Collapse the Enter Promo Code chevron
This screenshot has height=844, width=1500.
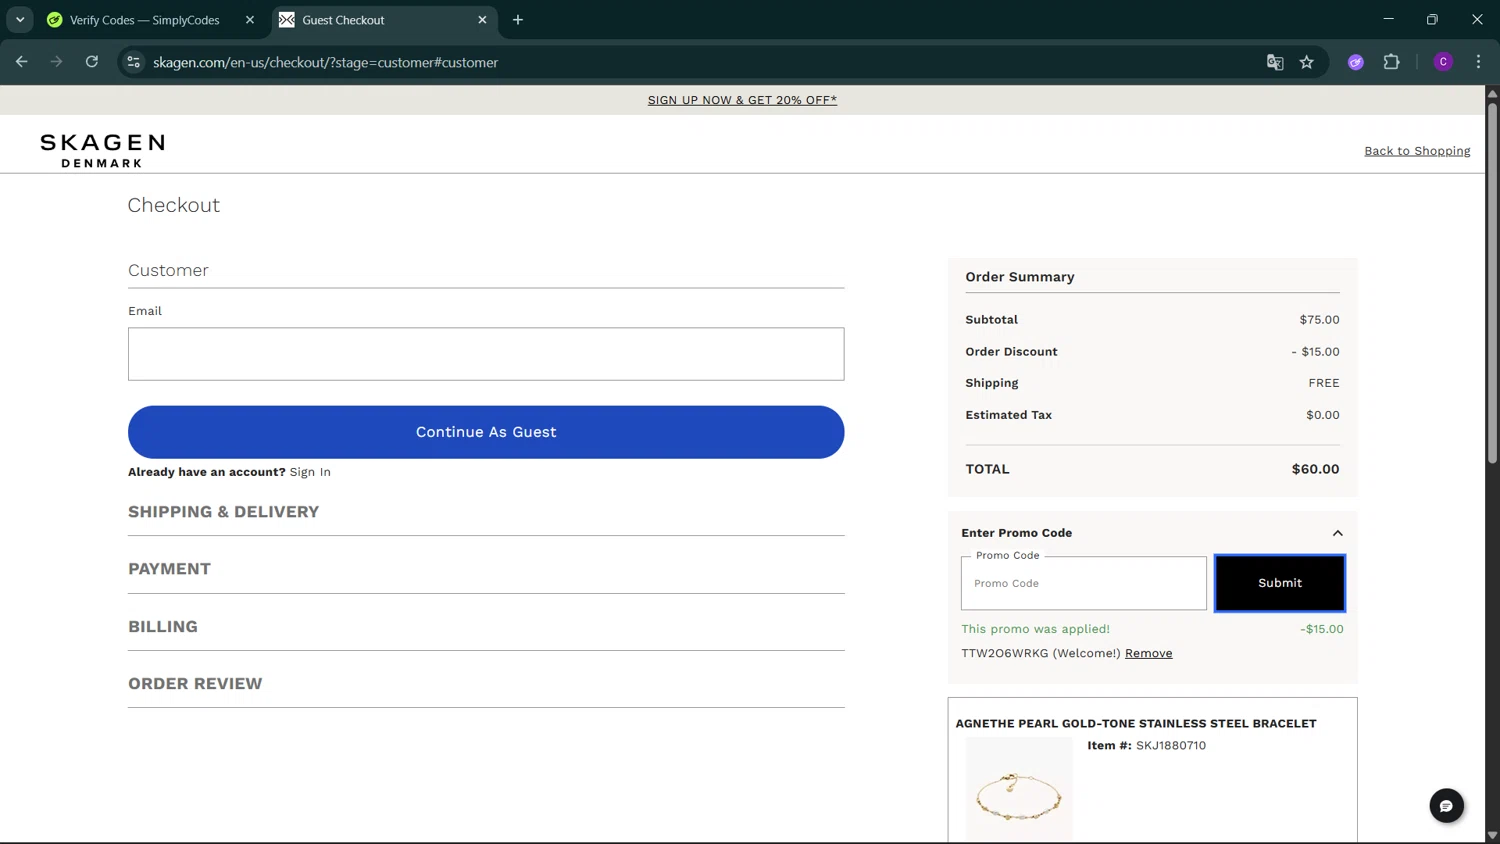pos(1337,533)
